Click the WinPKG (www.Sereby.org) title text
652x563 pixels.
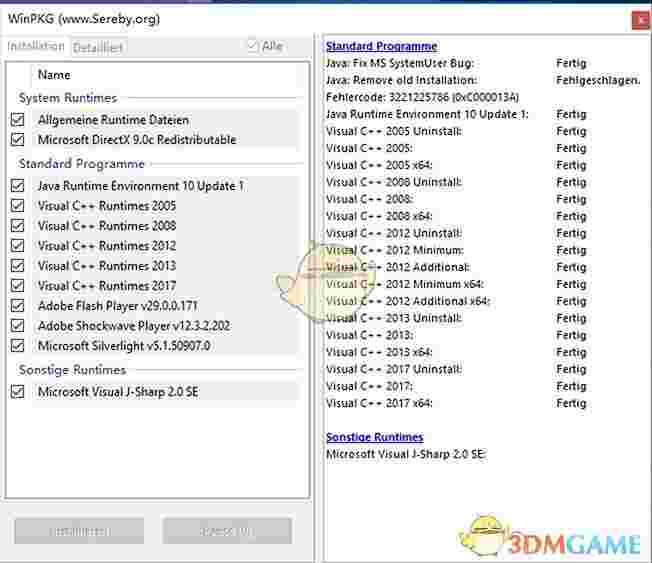(x=84, y=19)
